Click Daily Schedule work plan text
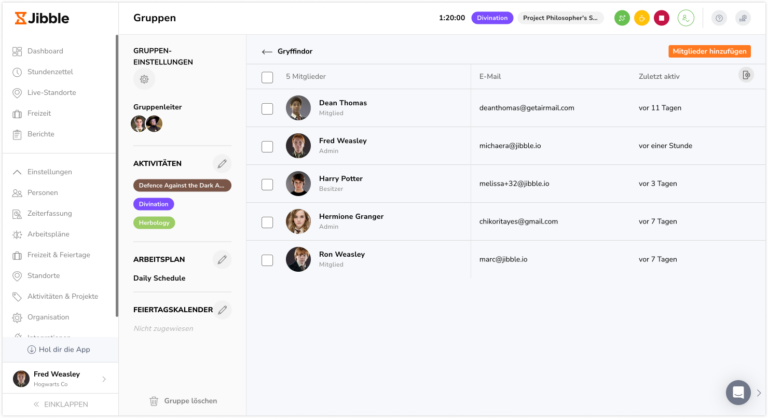The width and height of the screenshot is (768, 418). click(159, 278)
